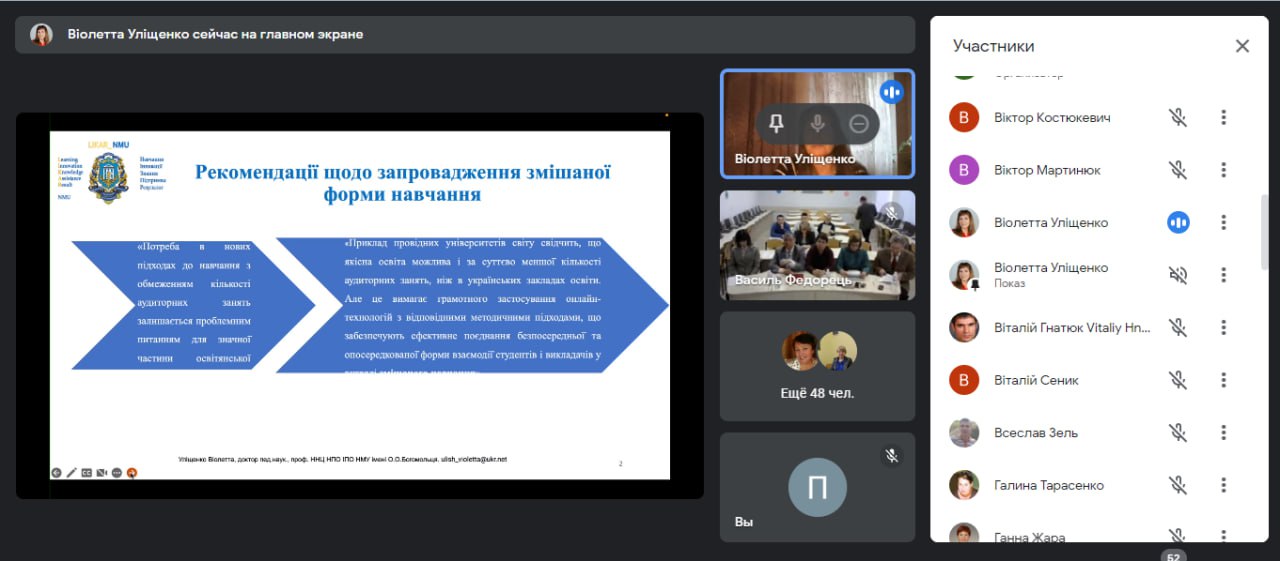Click Василь Федорець video thumbnail
The width and height of the screenshot is (1280, 561).
(x=817, y=245)
